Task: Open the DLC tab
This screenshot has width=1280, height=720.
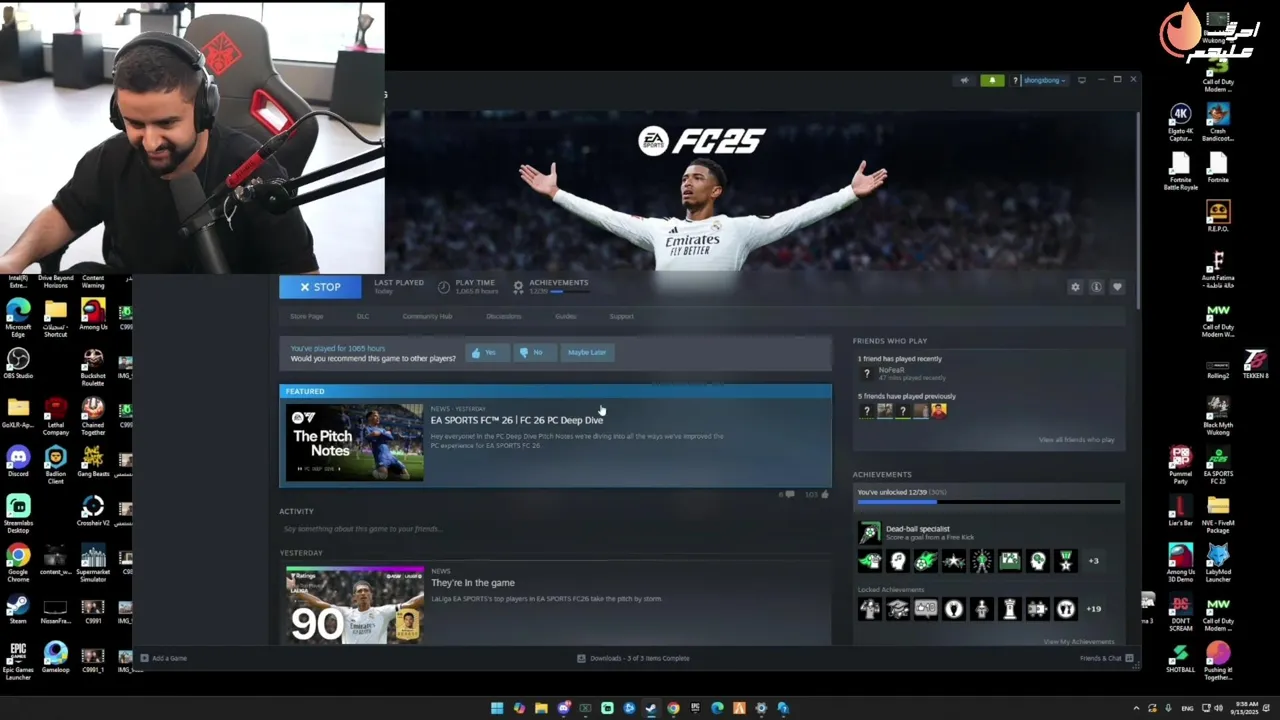Action: click(x=363, y=316)
